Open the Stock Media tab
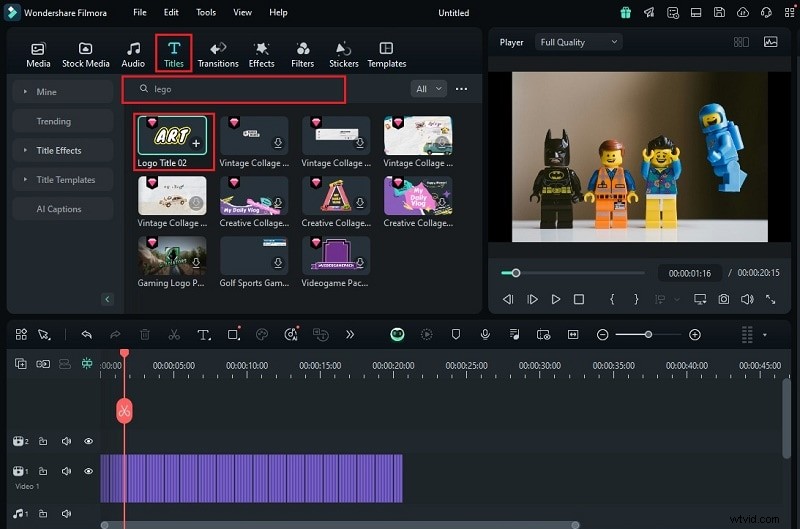800x529 pixels. point(85,55)
